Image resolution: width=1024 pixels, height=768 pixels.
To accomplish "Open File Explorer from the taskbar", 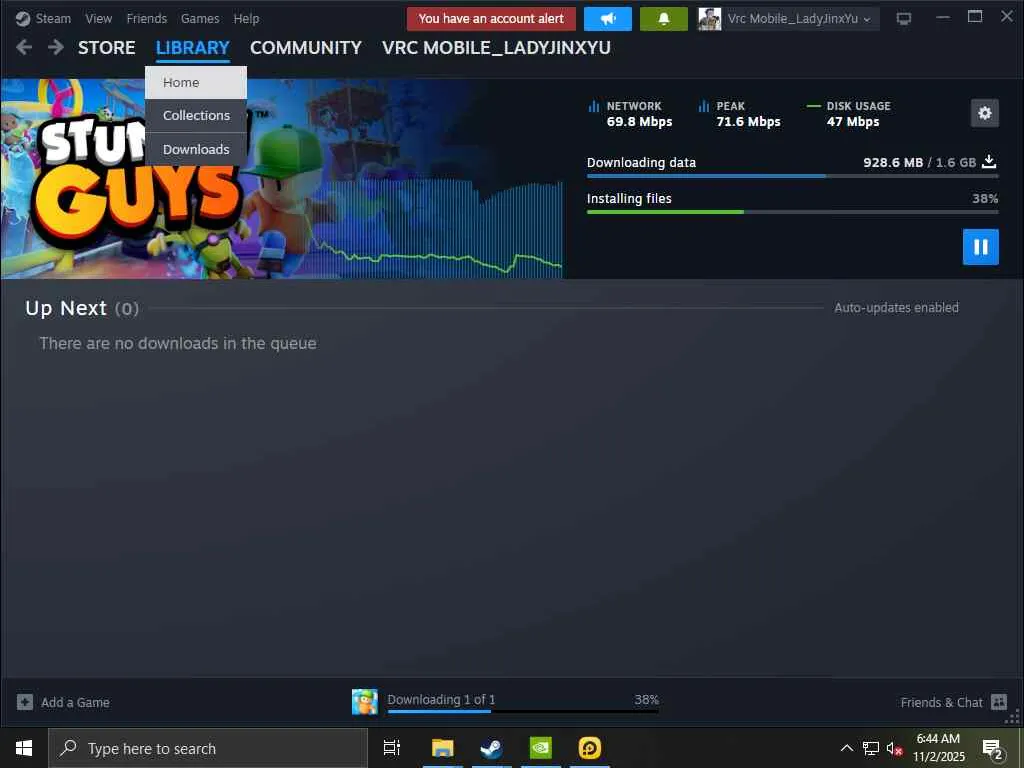I will [442, 748].
